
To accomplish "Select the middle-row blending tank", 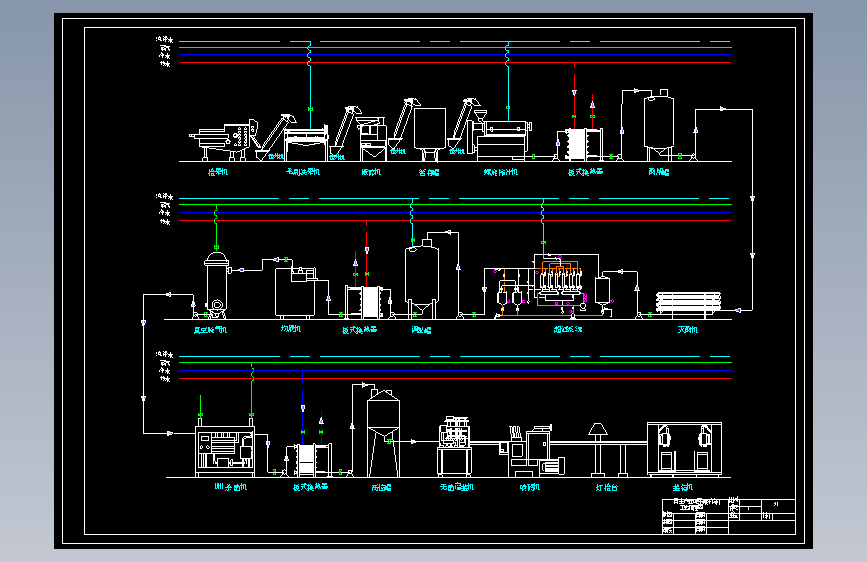I will [x=422, y=279].
